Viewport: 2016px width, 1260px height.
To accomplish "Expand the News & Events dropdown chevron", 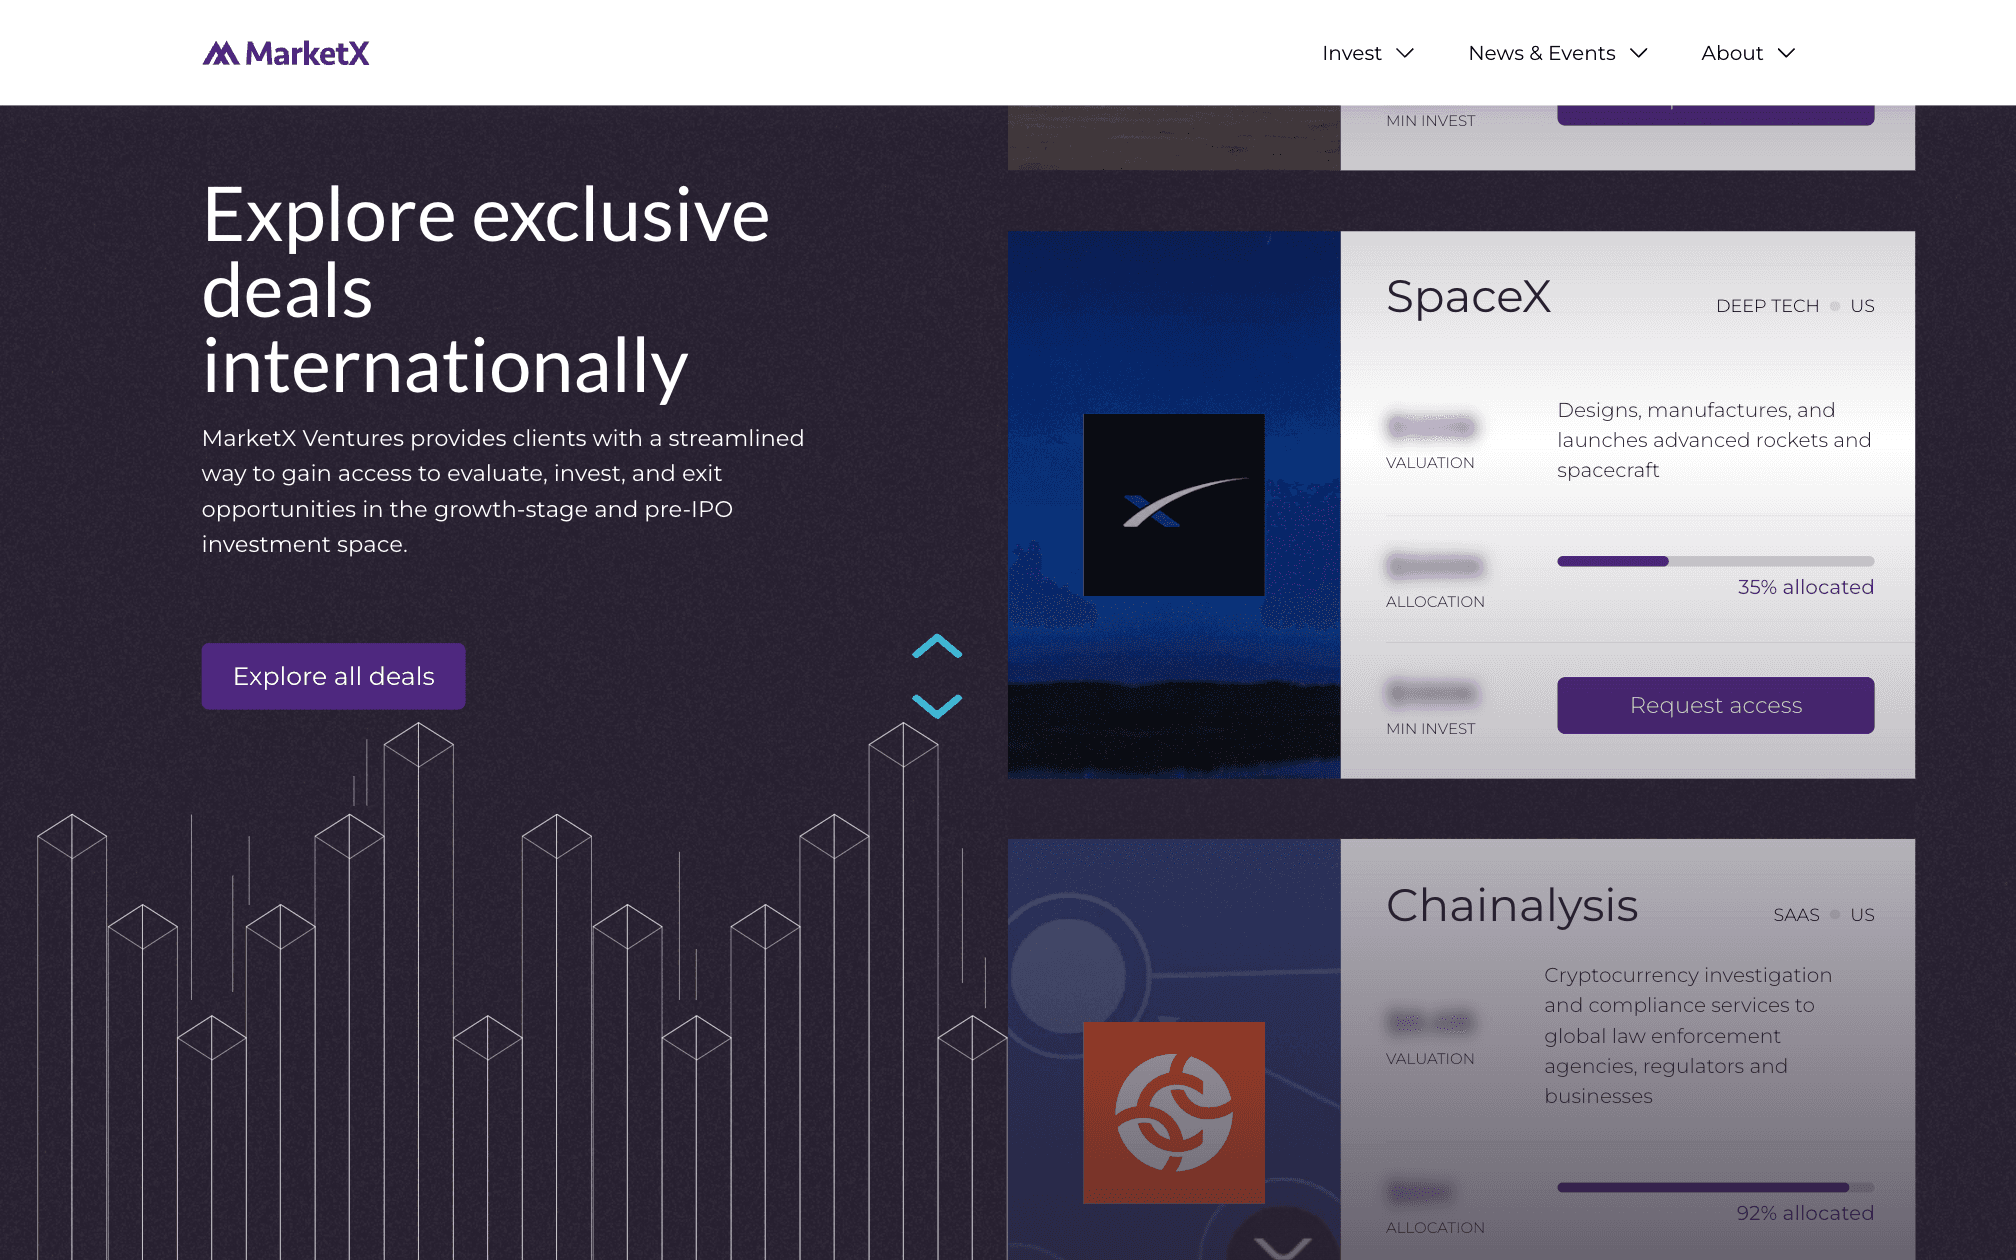I will [1638, 53].
